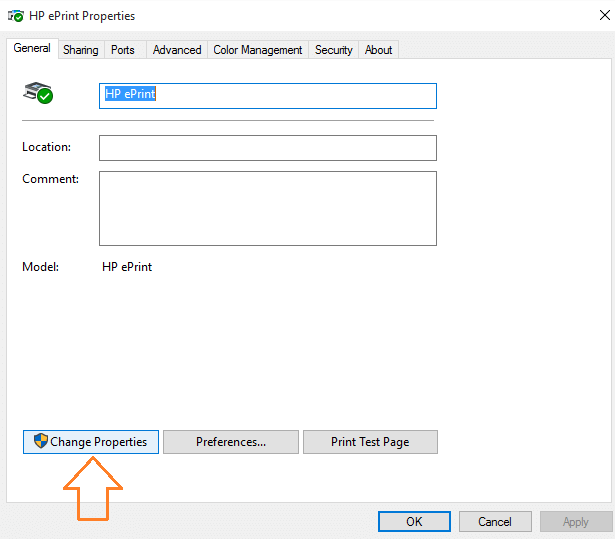Close the HP ePrint Properties window
The width and height of the screenshot is (615, 539).
[x=605, y=15]
